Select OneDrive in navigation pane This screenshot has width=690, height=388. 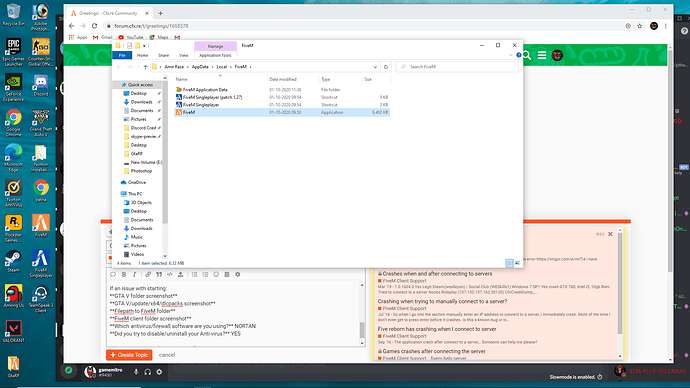[137, 182]
